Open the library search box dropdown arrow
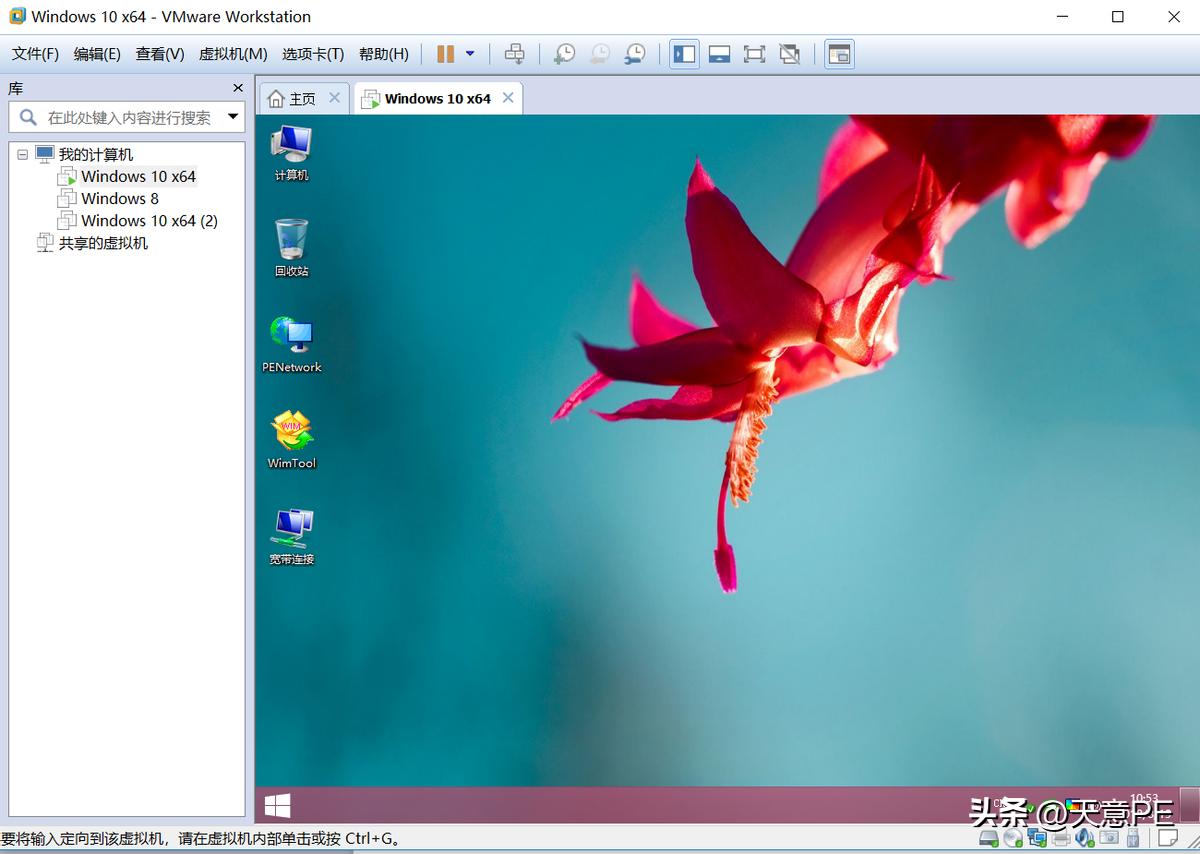1200x854 pixels. click(233, 117)
